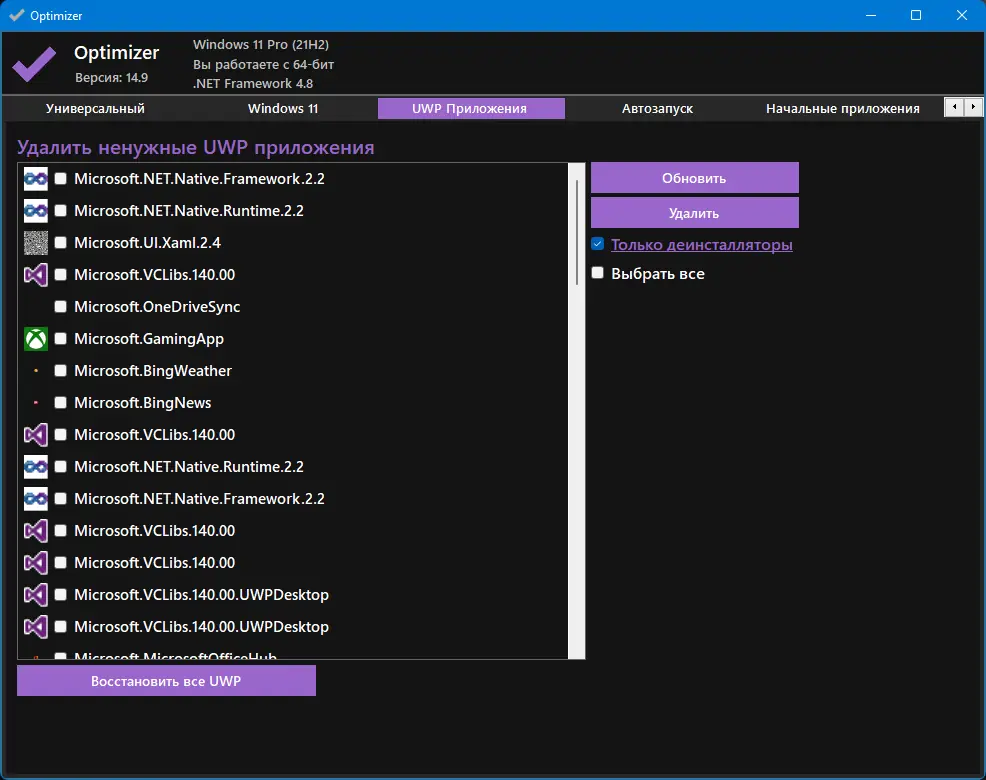Tick the Microsoft.GamingApp checkbox
The width and height of the screenshot is (986, 780).
[60, 338]
